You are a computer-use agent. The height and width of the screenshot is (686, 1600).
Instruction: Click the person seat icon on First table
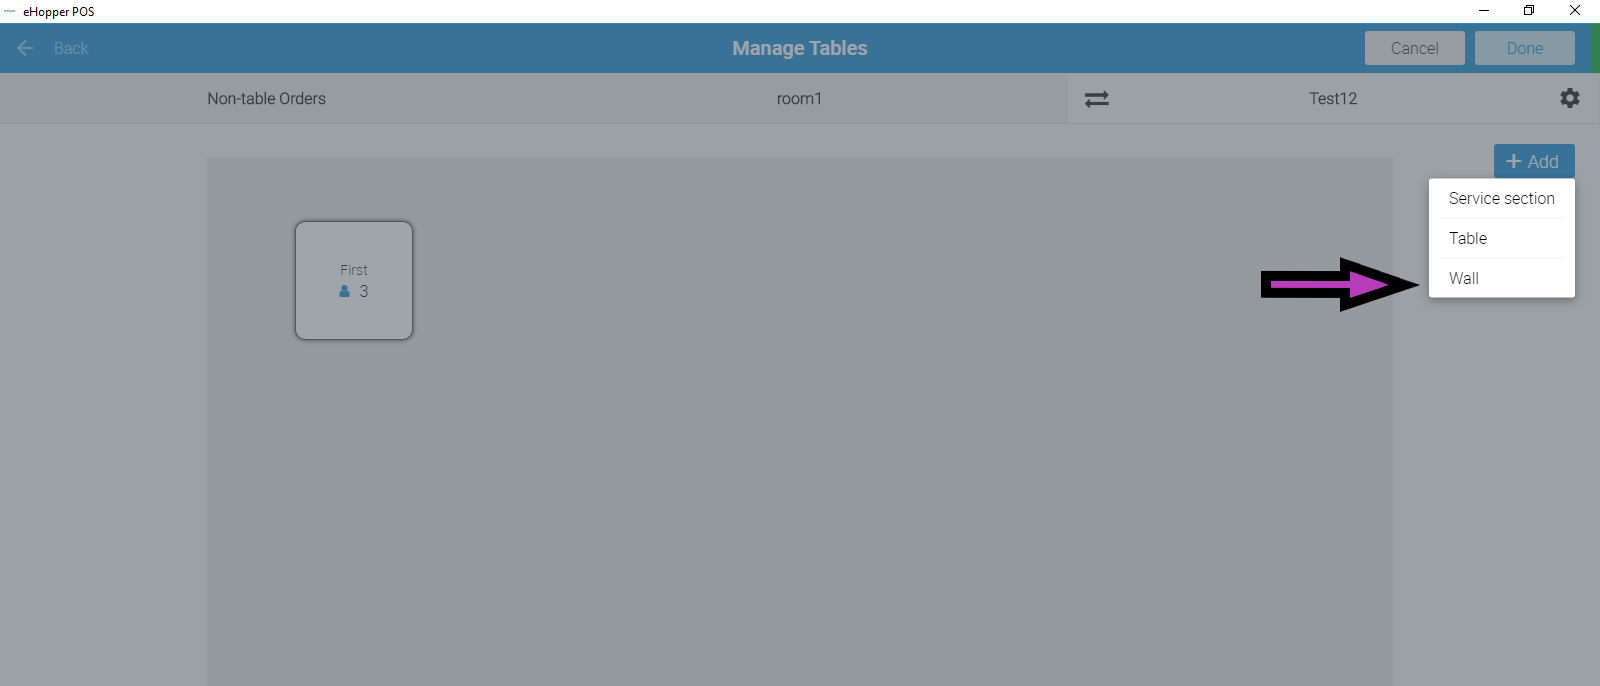(x=345, y=291)
